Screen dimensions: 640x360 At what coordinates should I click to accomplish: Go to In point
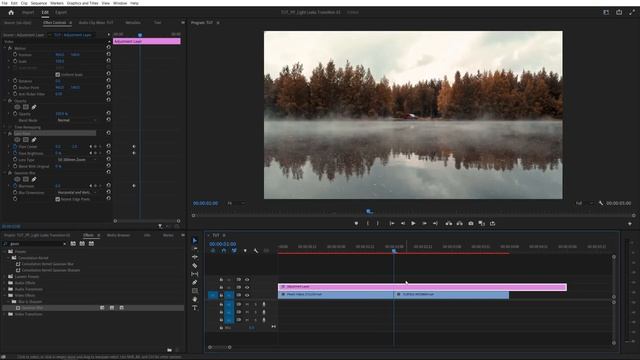pyautogui.click(x=392, y=223)
